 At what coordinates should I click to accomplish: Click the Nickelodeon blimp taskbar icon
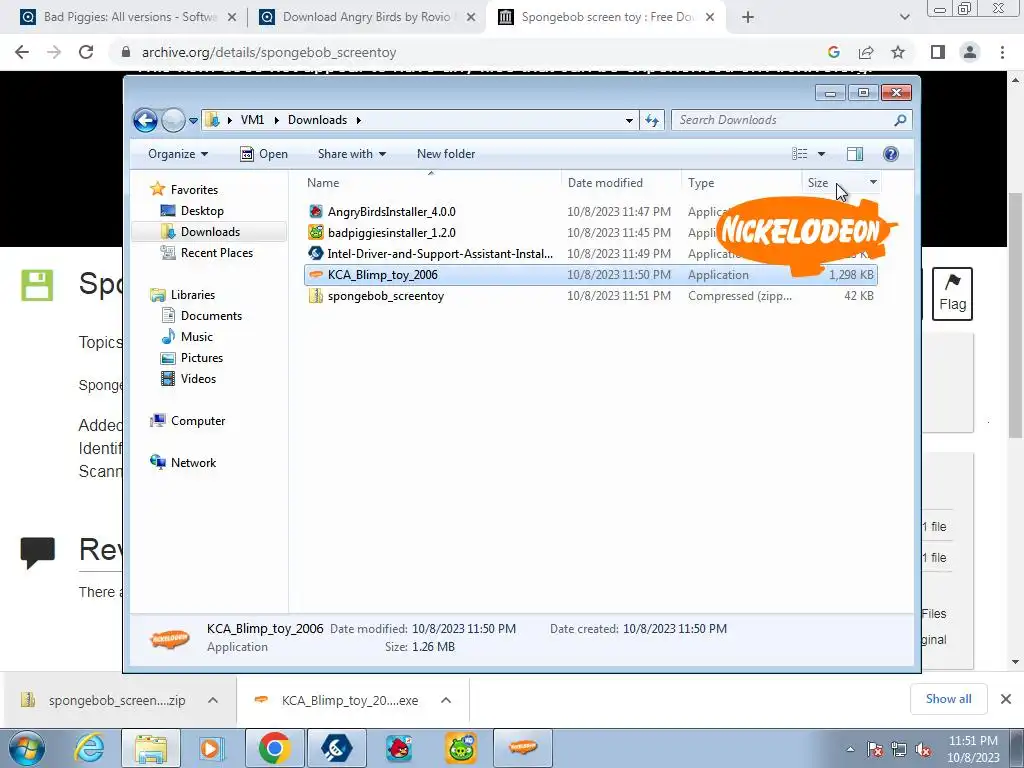pyautogui.click(x=523, y=748)
